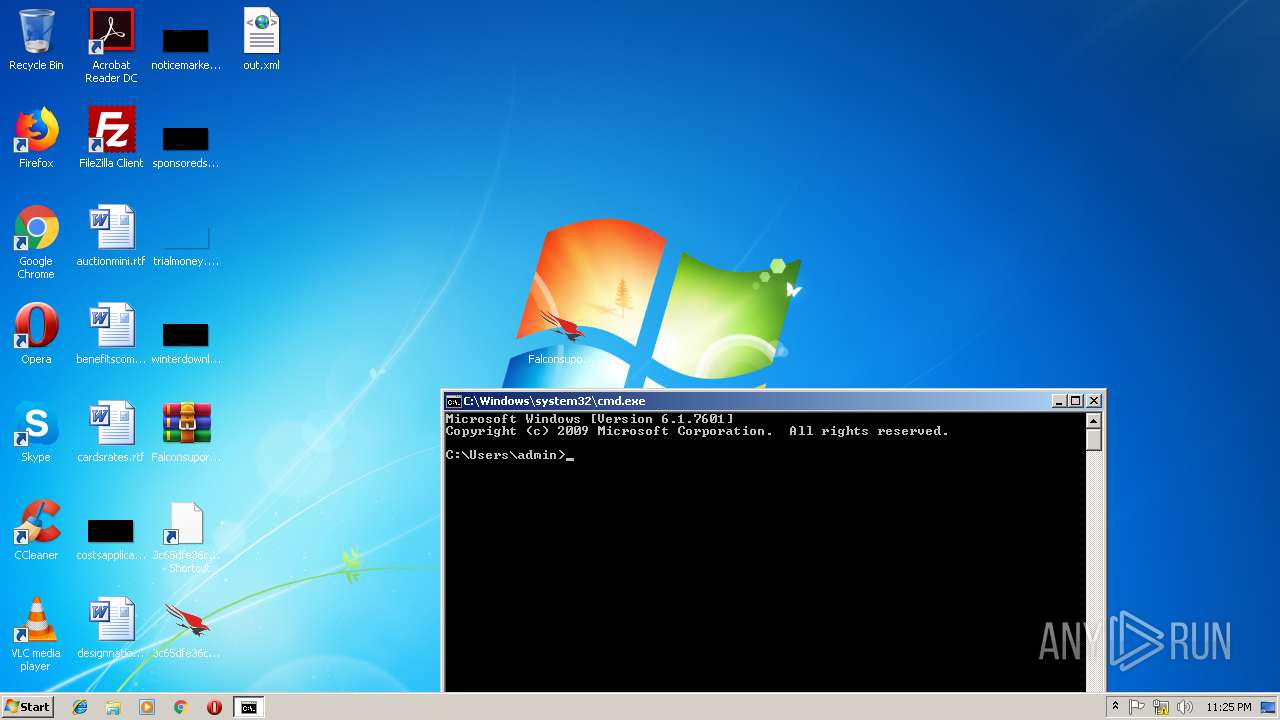Screen dimensions: 1280x720
Task: Minimize the cmd.exe window
Action: click(1059, 401)
